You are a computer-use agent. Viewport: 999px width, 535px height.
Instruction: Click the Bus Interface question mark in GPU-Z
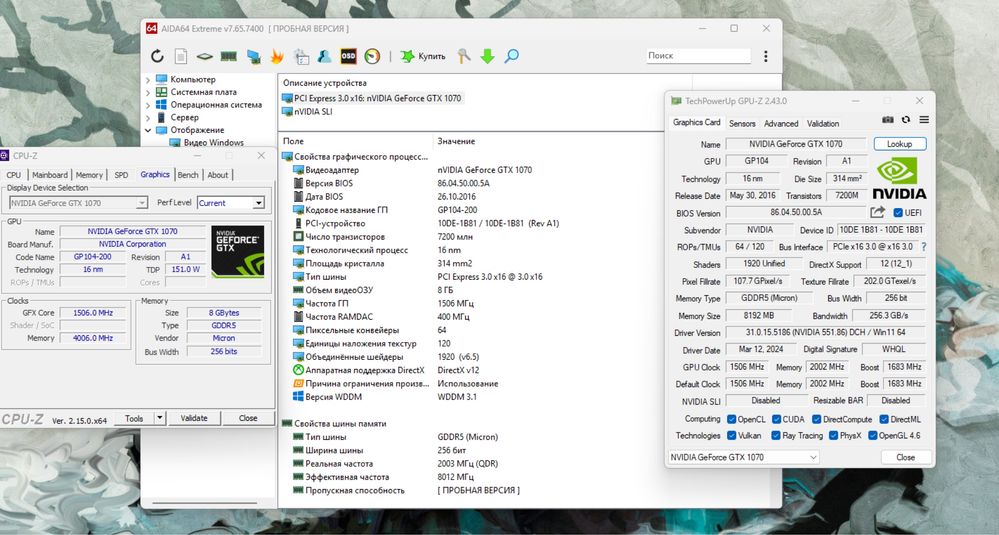pyautogui.click(x=923, y=246)
